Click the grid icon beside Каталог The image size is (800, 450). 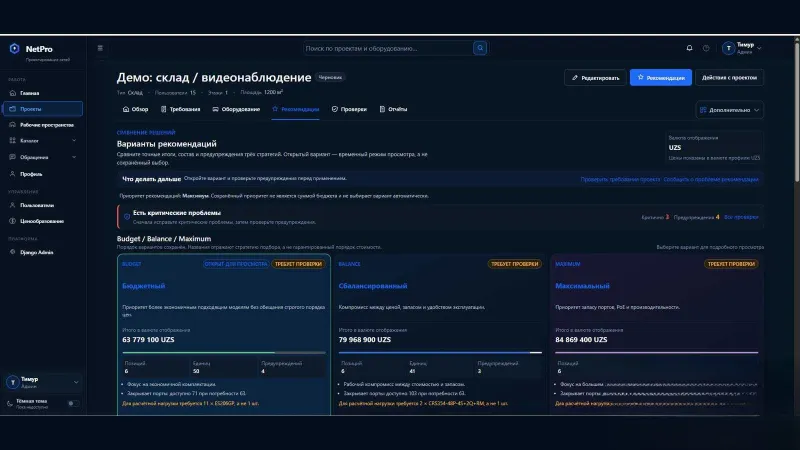pos(13,140)
